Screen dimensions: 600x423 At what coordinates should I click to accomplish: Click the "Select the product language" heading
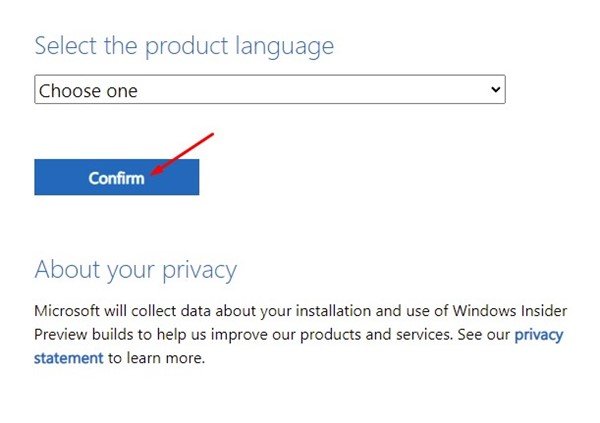click(184, 46)
